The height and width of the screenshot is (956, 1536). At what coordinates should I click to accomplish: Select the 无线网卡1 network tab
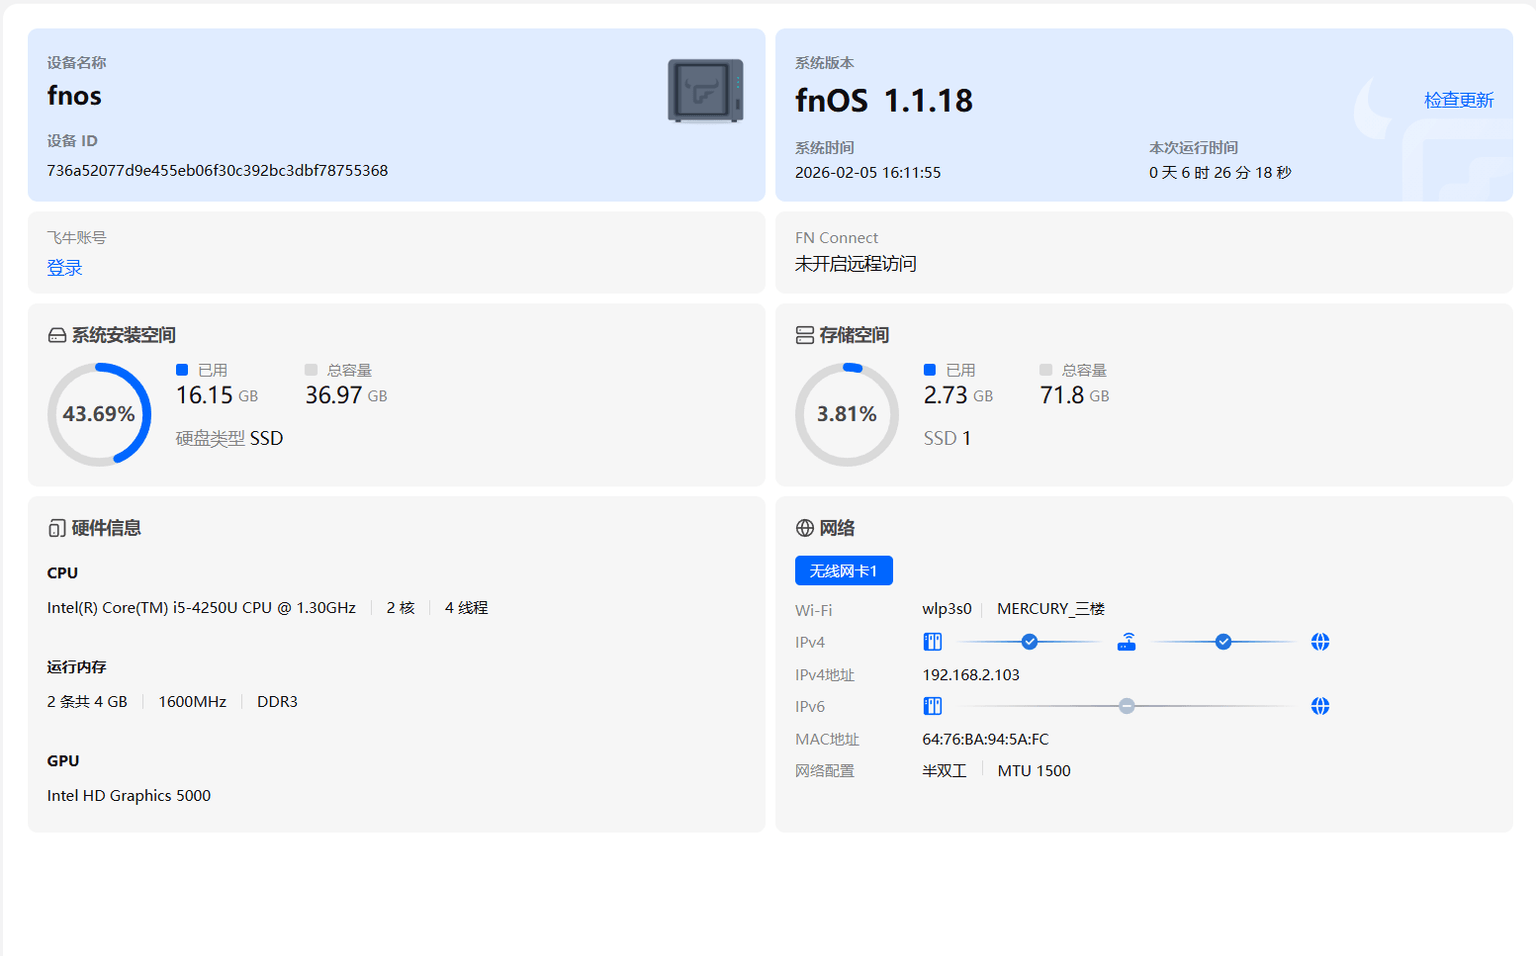843,571
